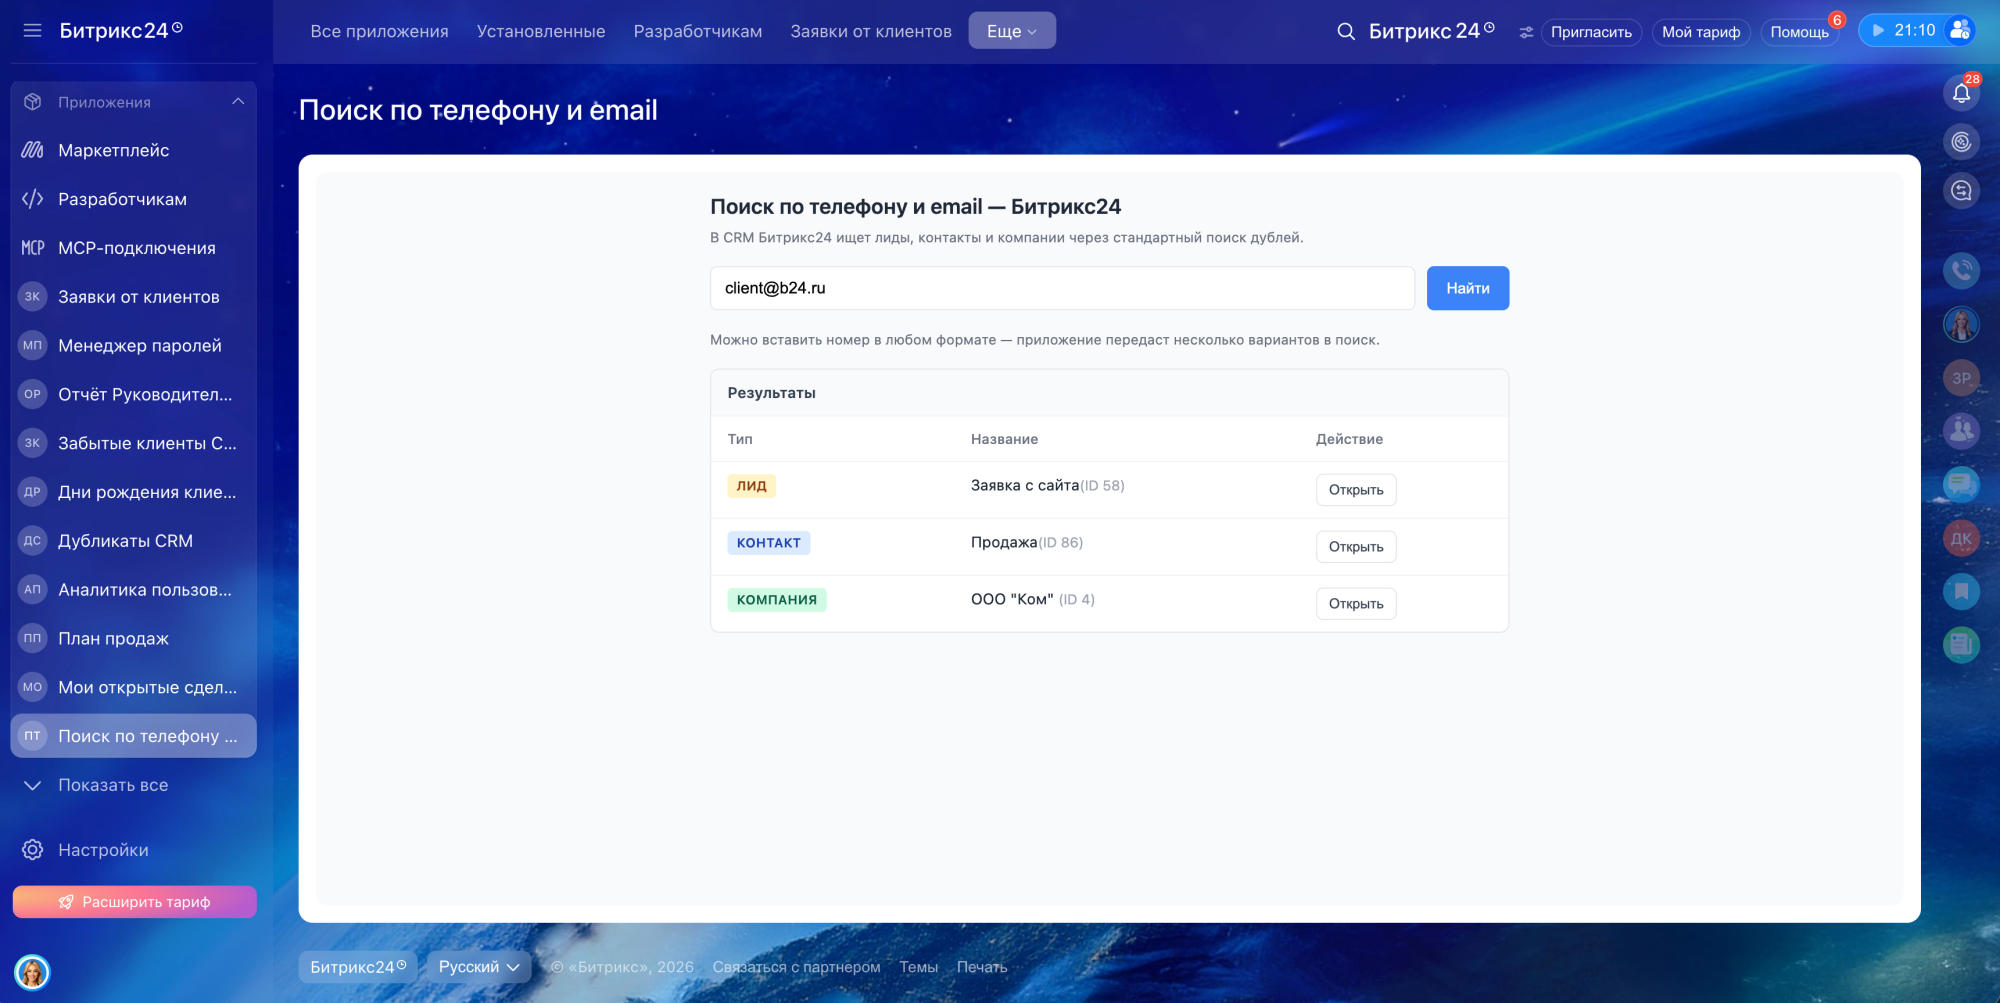
Task: Open the green news icon in right rail
Action: [x=1961, y=645]
